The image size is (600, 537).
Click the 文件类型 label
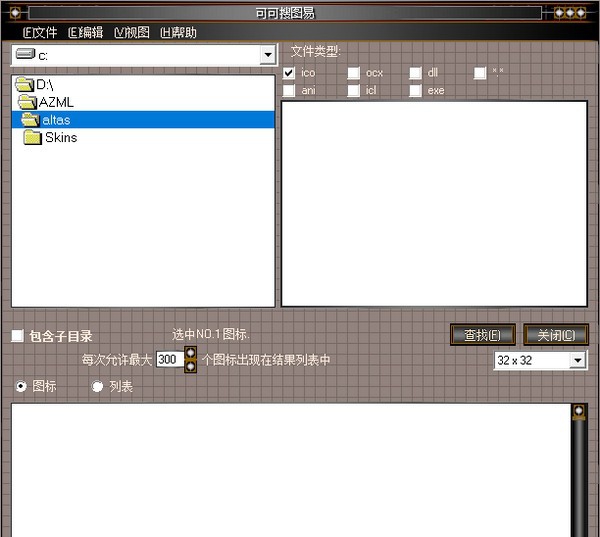point(316,51)
